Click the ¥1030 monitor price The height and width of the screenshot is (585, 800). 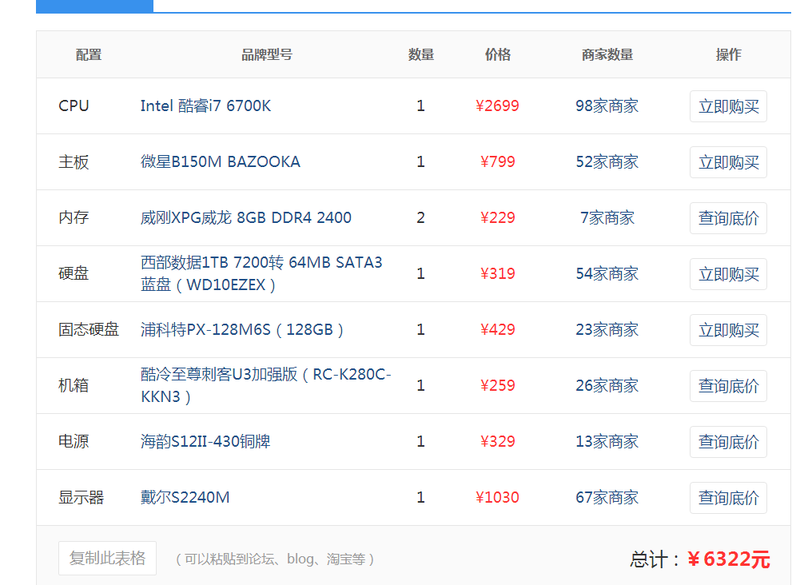497,497
